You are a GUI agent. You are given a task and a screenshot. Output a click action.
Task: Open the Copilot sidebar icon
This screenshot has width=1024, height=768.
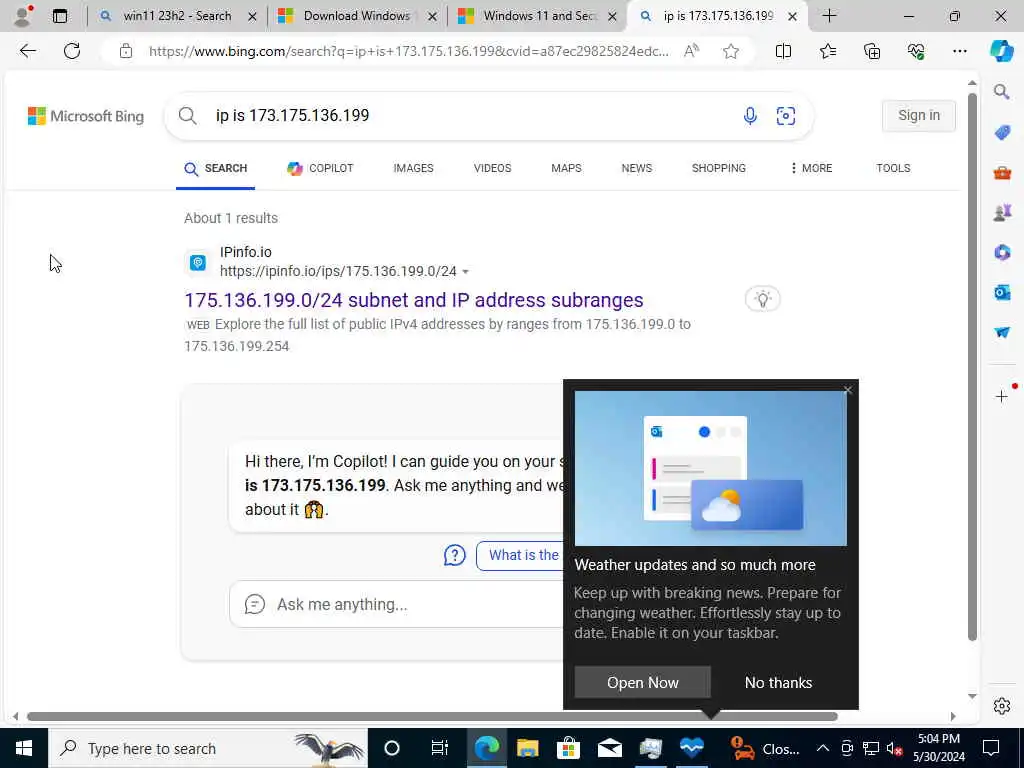[1001, 51]
